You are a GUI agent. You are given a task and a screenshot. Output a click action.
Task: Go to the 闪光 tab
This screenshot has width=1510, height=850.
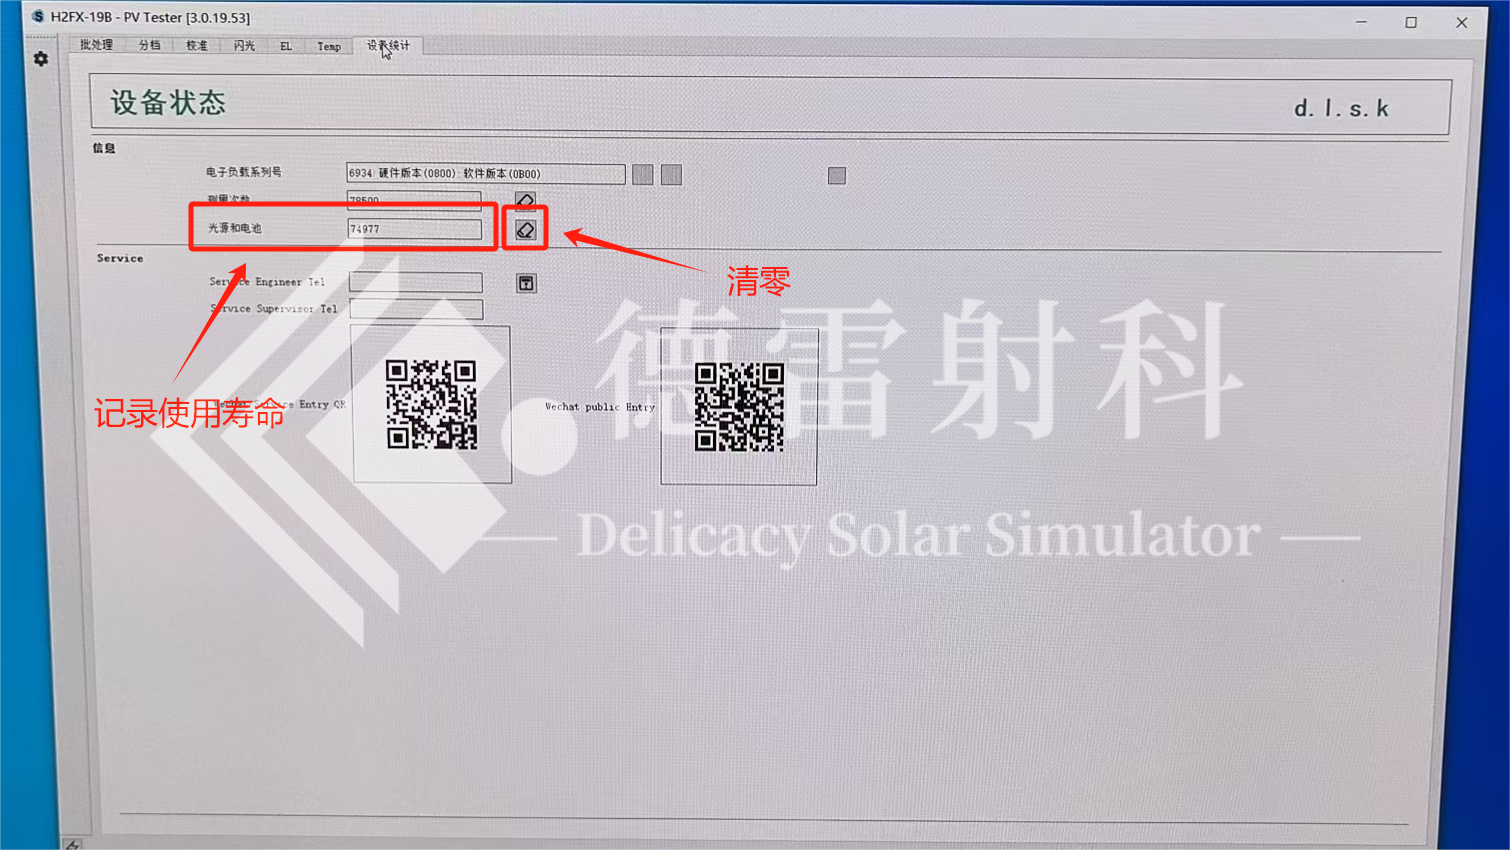point(244,45)
